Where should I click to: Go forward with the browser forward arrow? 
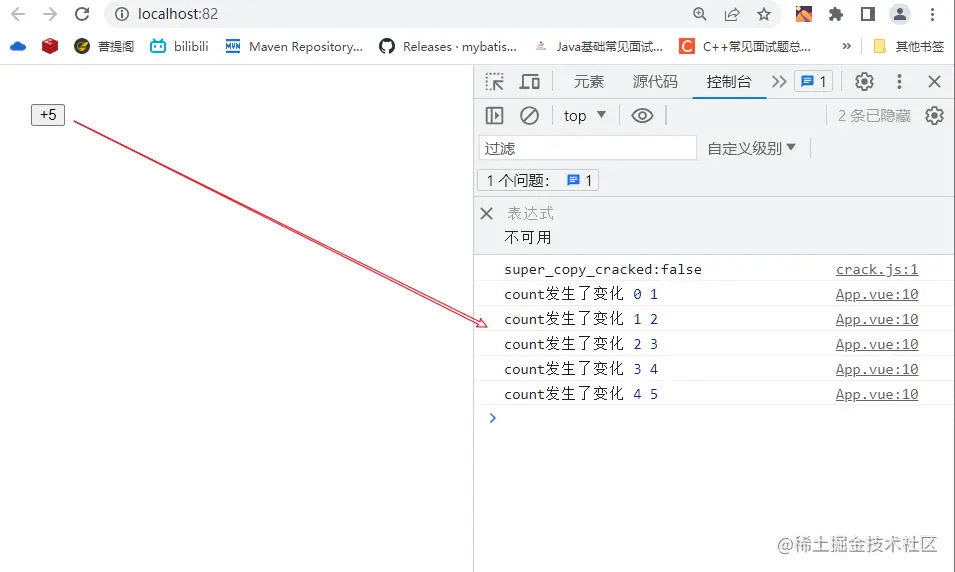tap(50, 14)
